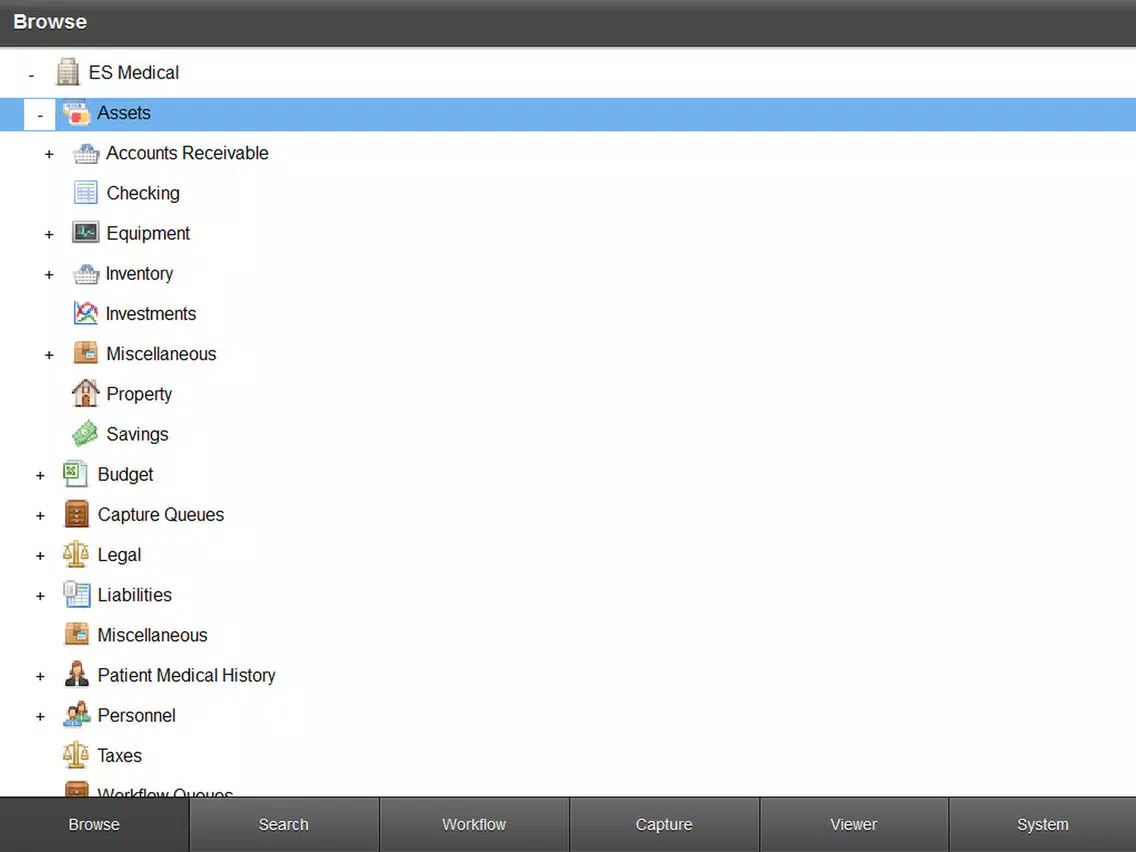1136x852 pixels.
Task: Select the Liabilities label
Action: pos(135,595)
